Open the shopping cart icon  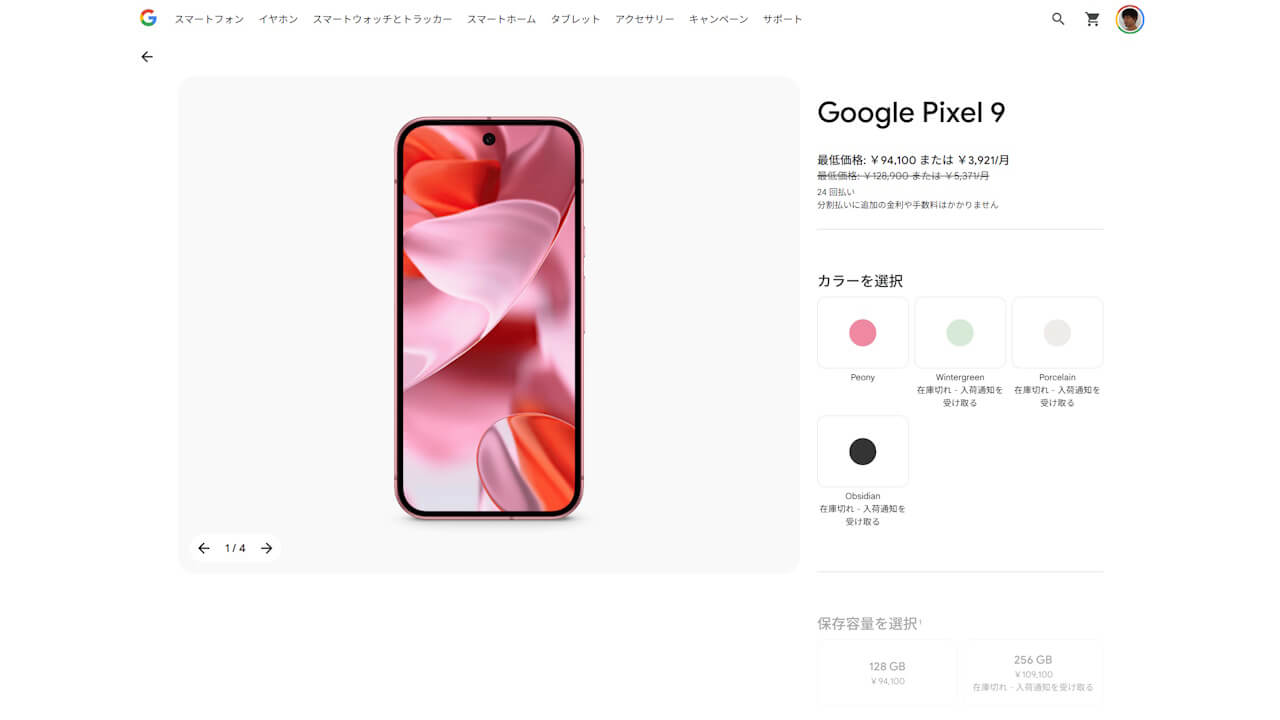click(1092, 19)
